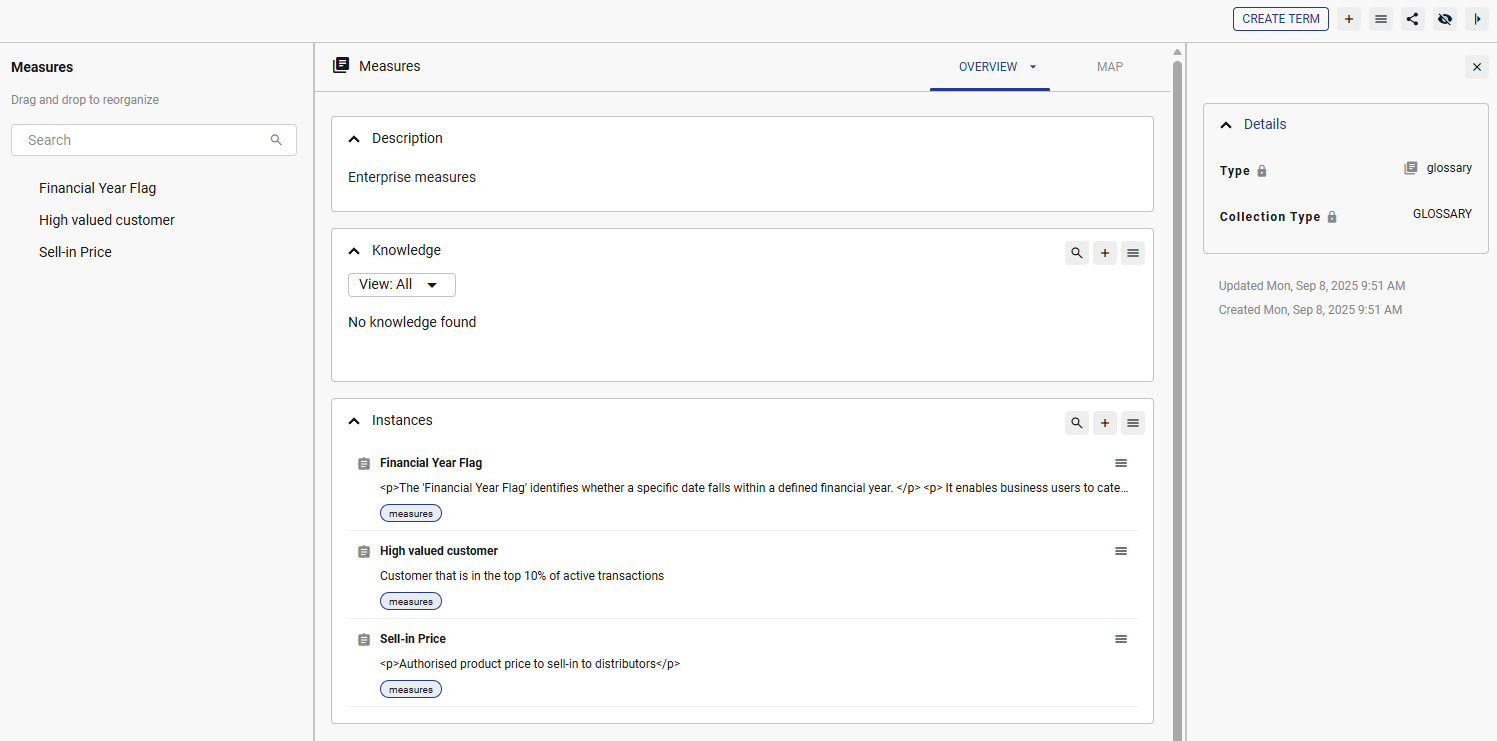Image resolution: width=1497 pixels, height=741 pixels.
Task: Click the Create Term button
Action: [x=1280, y=19]
